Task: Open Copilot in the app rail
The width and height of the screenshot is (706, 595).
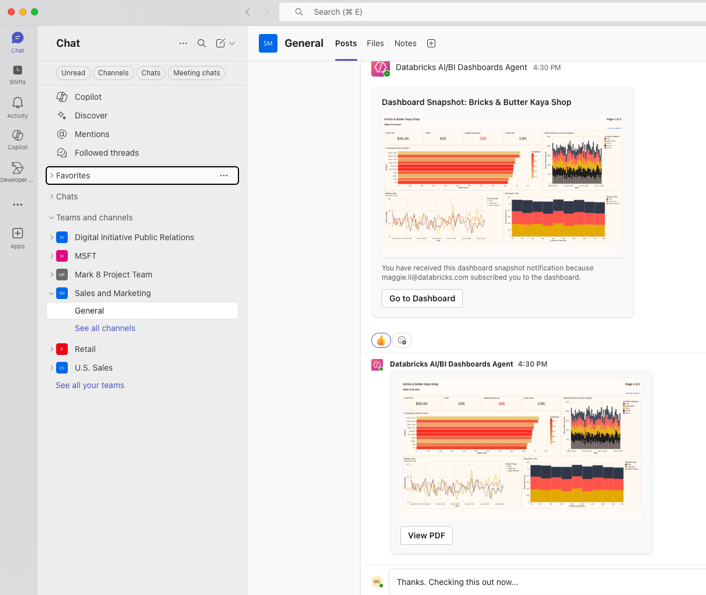Action: point(18,140)
